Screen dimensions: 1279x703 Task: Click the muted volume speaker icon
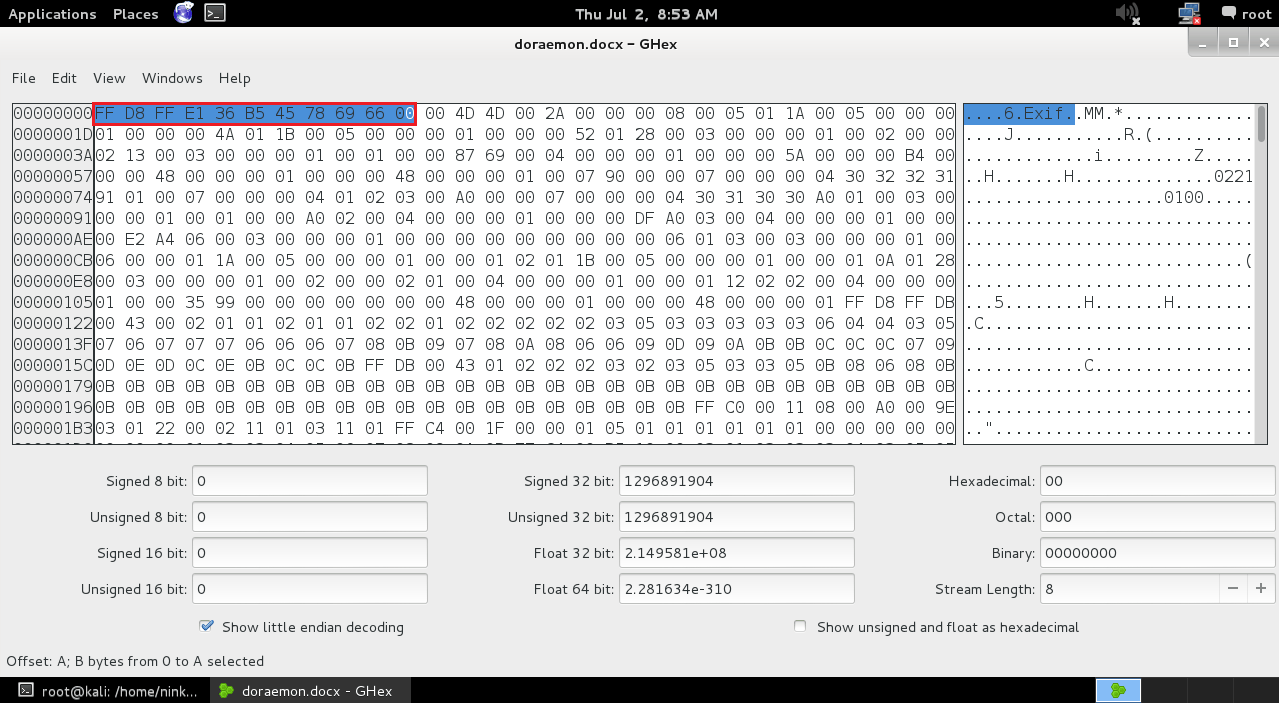click(x=1128, y=13)
